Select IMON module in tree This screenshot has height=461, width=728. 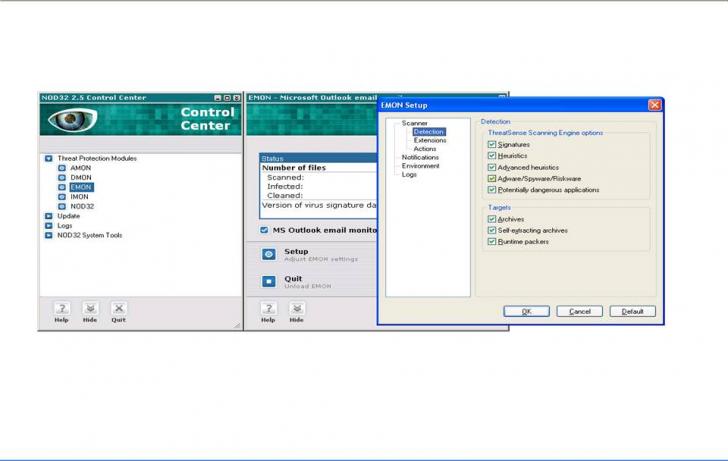(x=79, y=197)
